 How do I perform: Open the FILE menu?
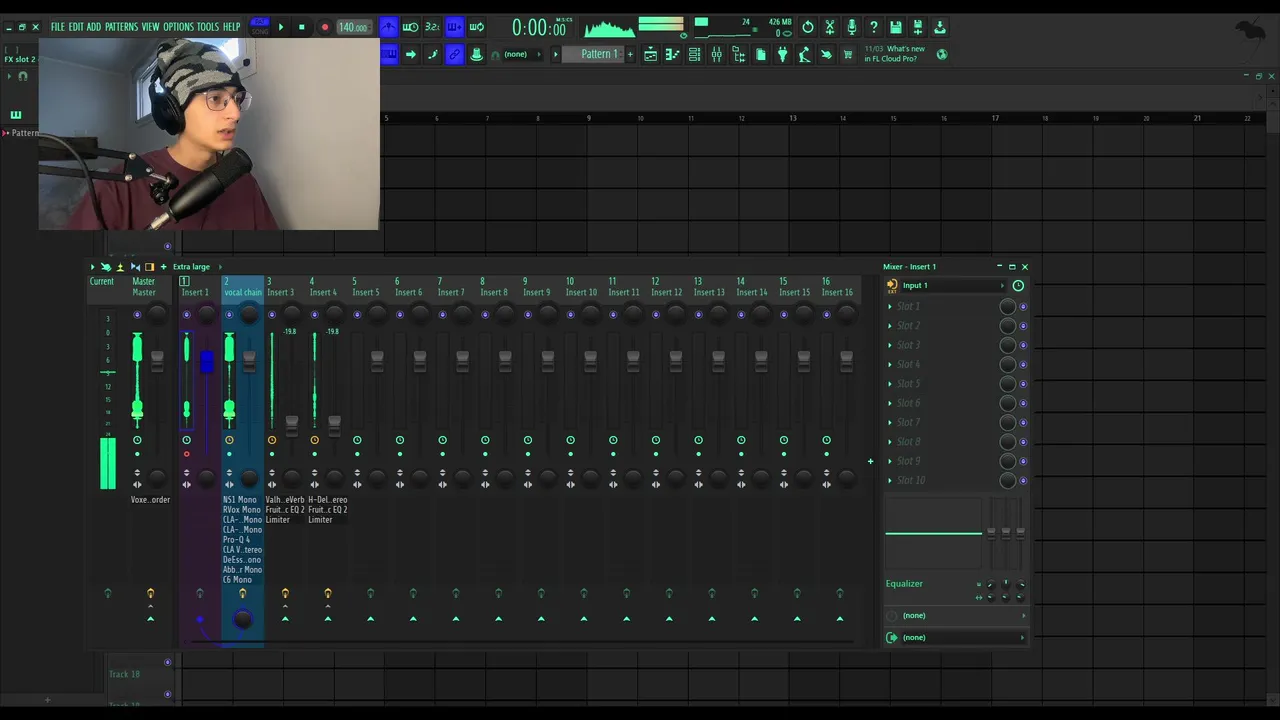(x=58, y=27)
